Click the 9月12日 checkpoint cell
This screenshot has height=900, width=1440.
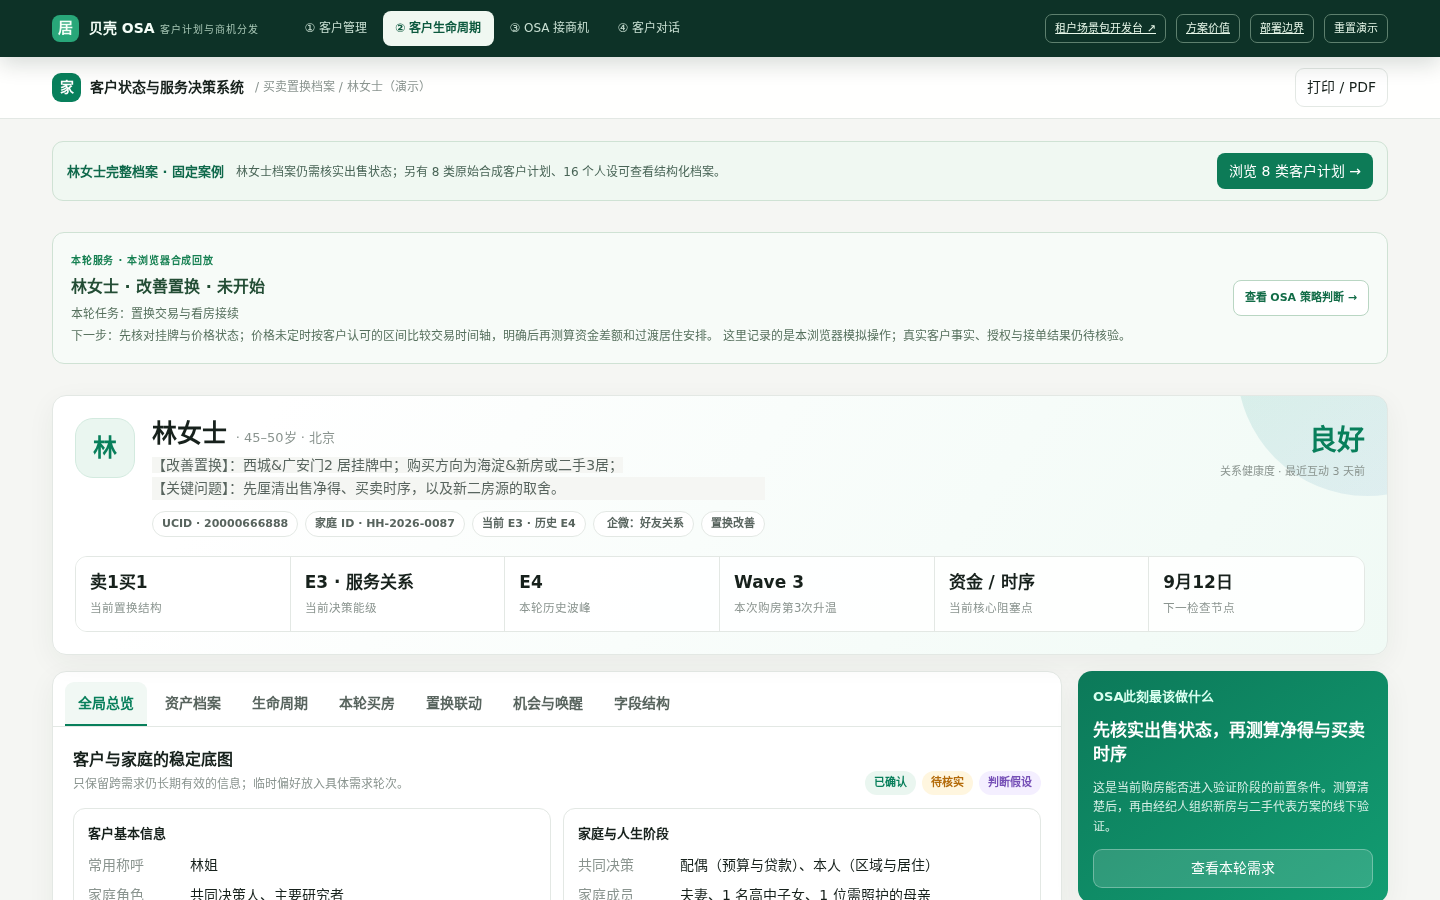[x=1257, y=594]
